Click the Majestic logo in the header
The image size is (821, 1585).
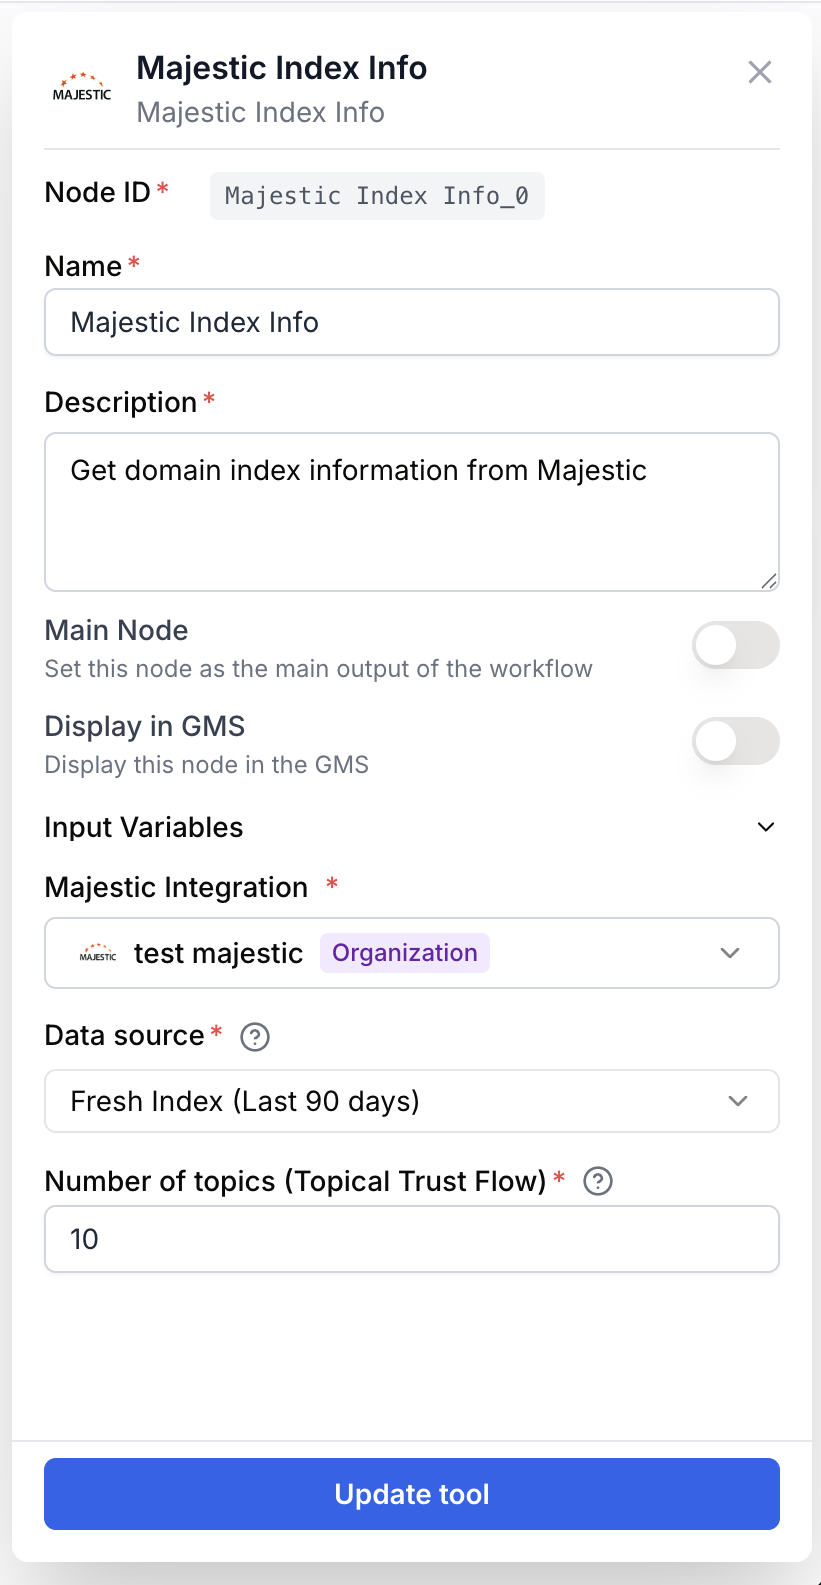point(82,87)
